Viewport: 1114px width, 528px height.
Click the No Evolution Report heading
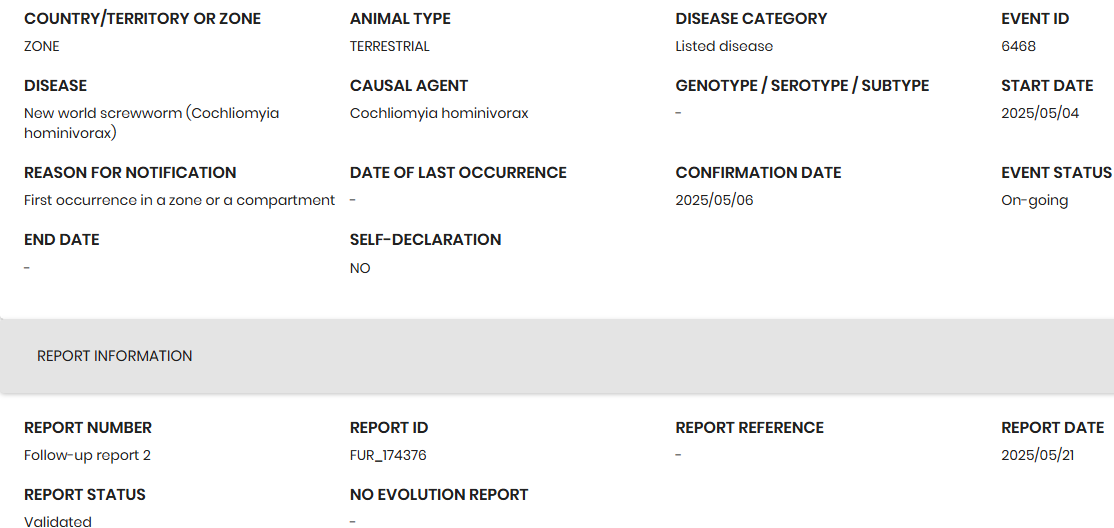438,495
